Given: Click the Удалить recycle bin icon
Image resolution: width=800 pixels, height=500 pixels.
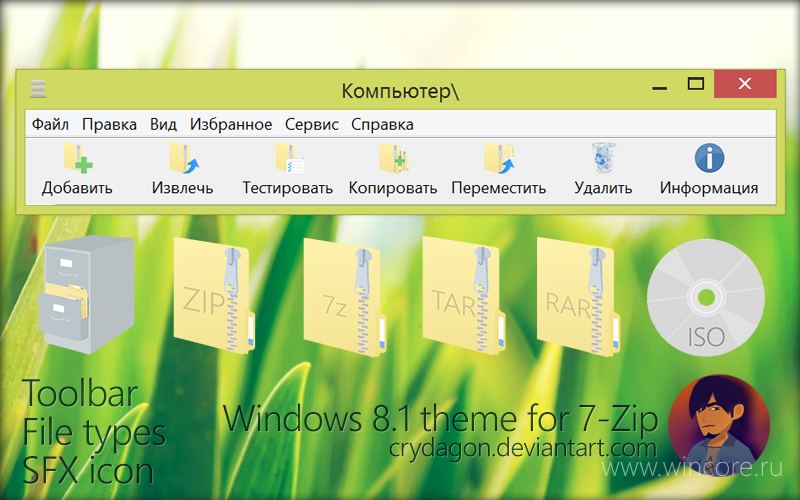Looking at the screenshot, I should click(x=604, y=158).
